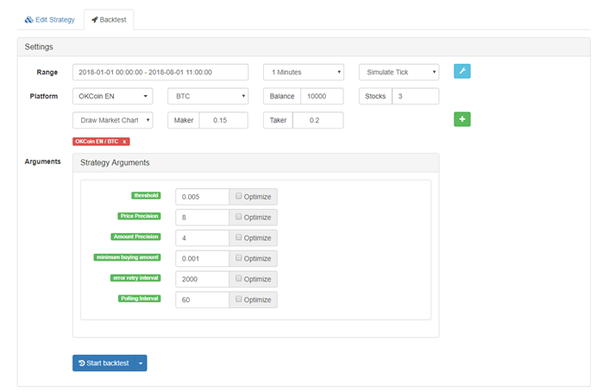
Task: Click the Stocks input showing 3
Action: (x=415, y=96)
